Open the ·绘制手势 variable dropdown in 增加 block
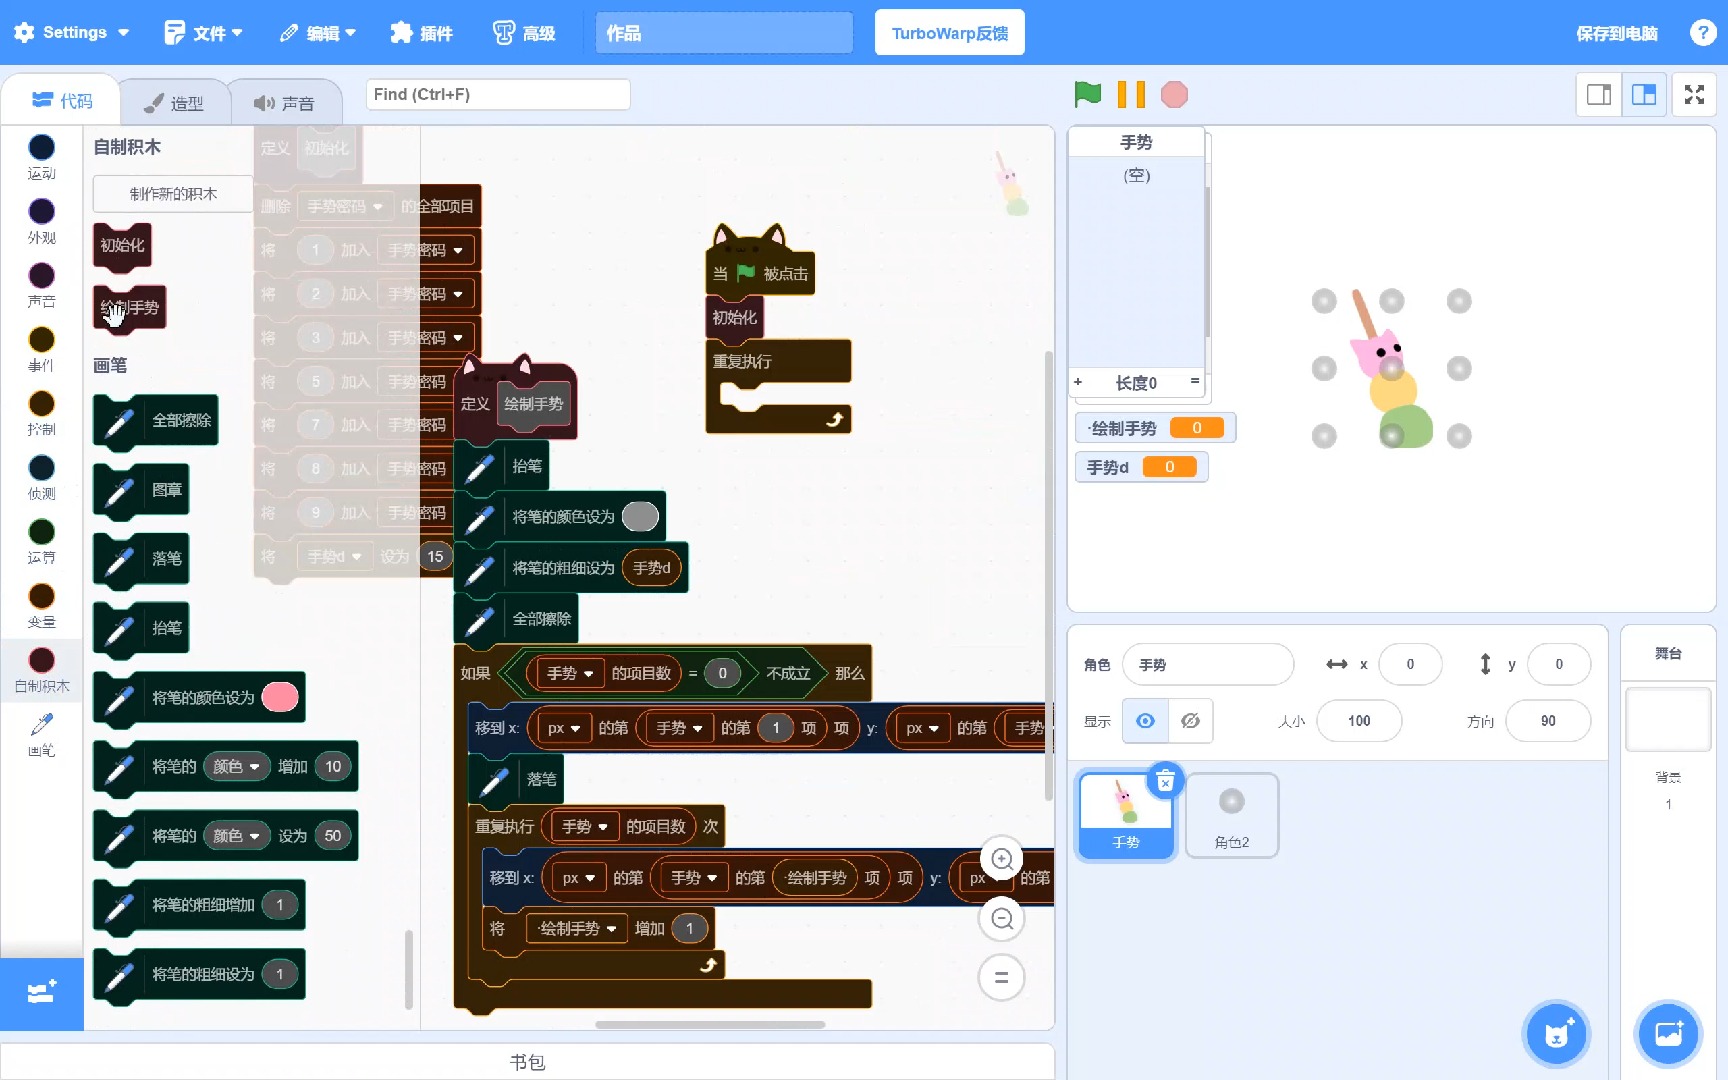The height and width of the screenshot is (1080, 1728). (x=577, y=928)
